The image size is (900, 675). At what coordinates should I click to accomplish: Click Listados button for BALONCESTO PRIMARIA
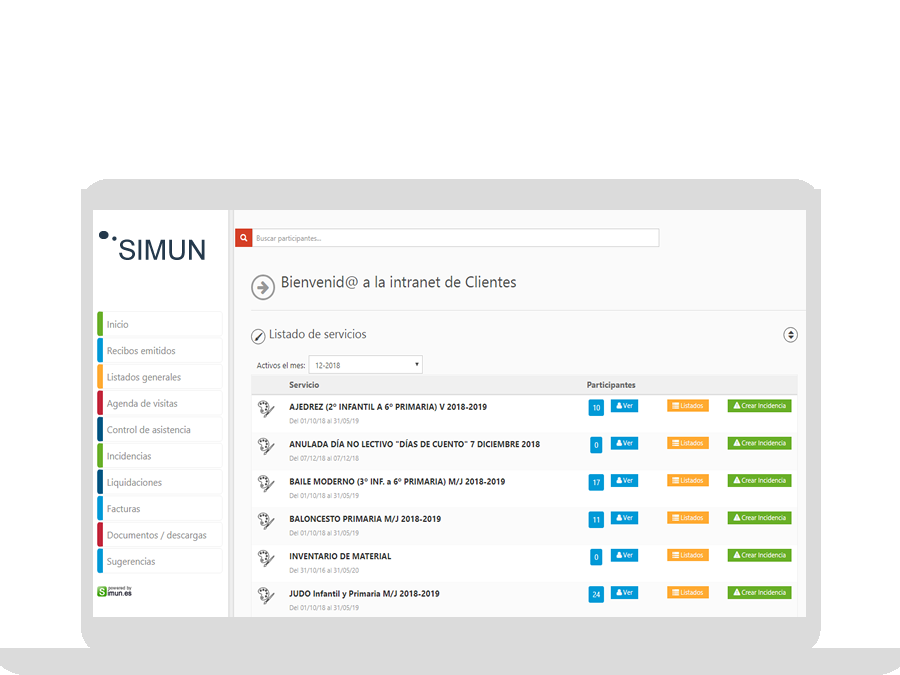pos(688,518)
